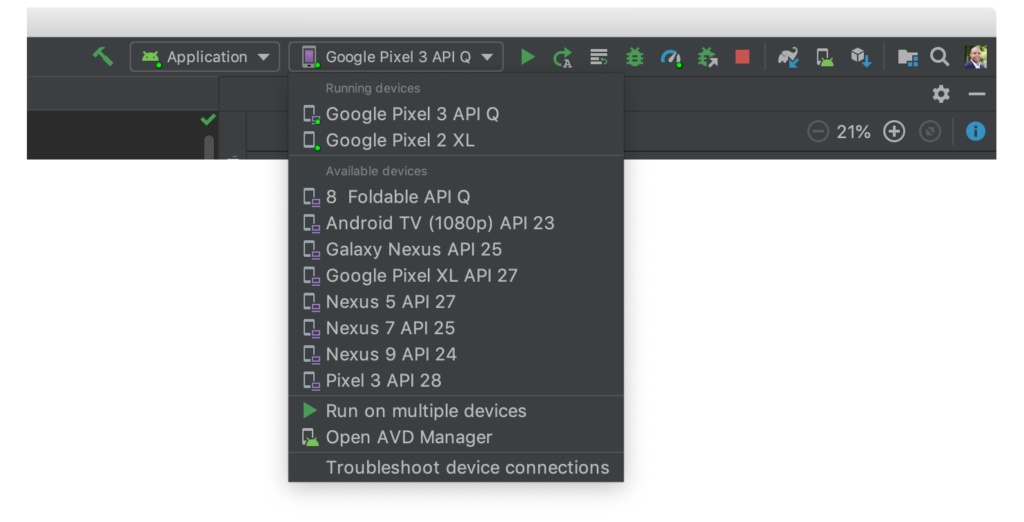Zoom out with the minus button
Viewport: 1024px width, 522px height.
click(x=818, y=132)
